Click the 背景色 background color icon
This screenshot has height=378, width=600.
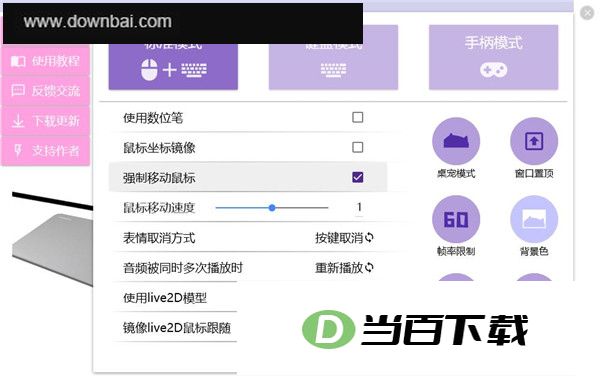(x=534, y=219)
